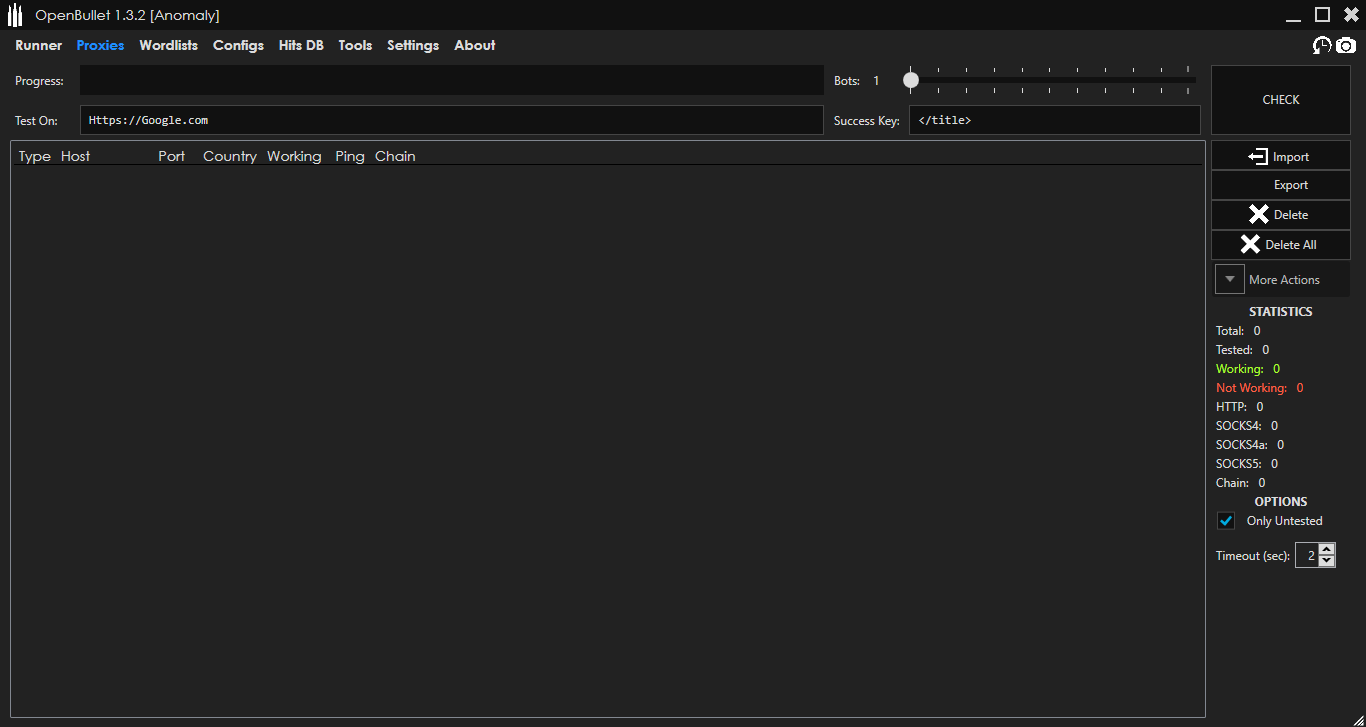Export the proxy list
The image size is (1366, 727).
tap(1281, 185)
